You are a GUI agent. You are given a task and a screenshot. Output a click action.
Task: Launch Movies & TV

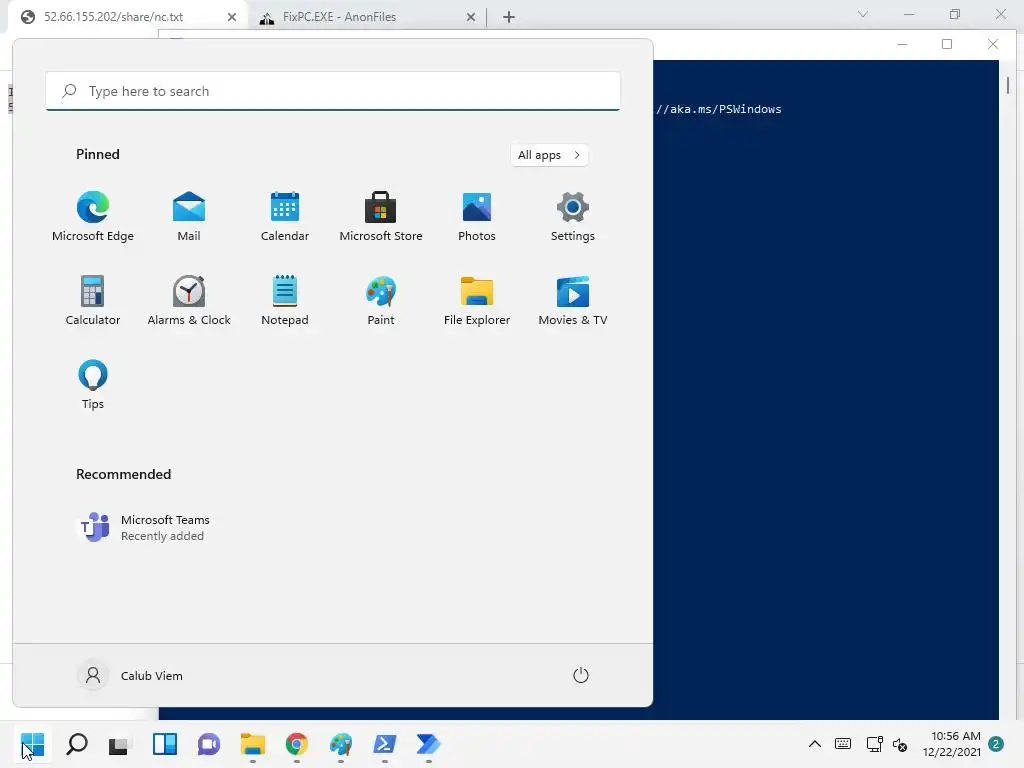pos(573,300)
